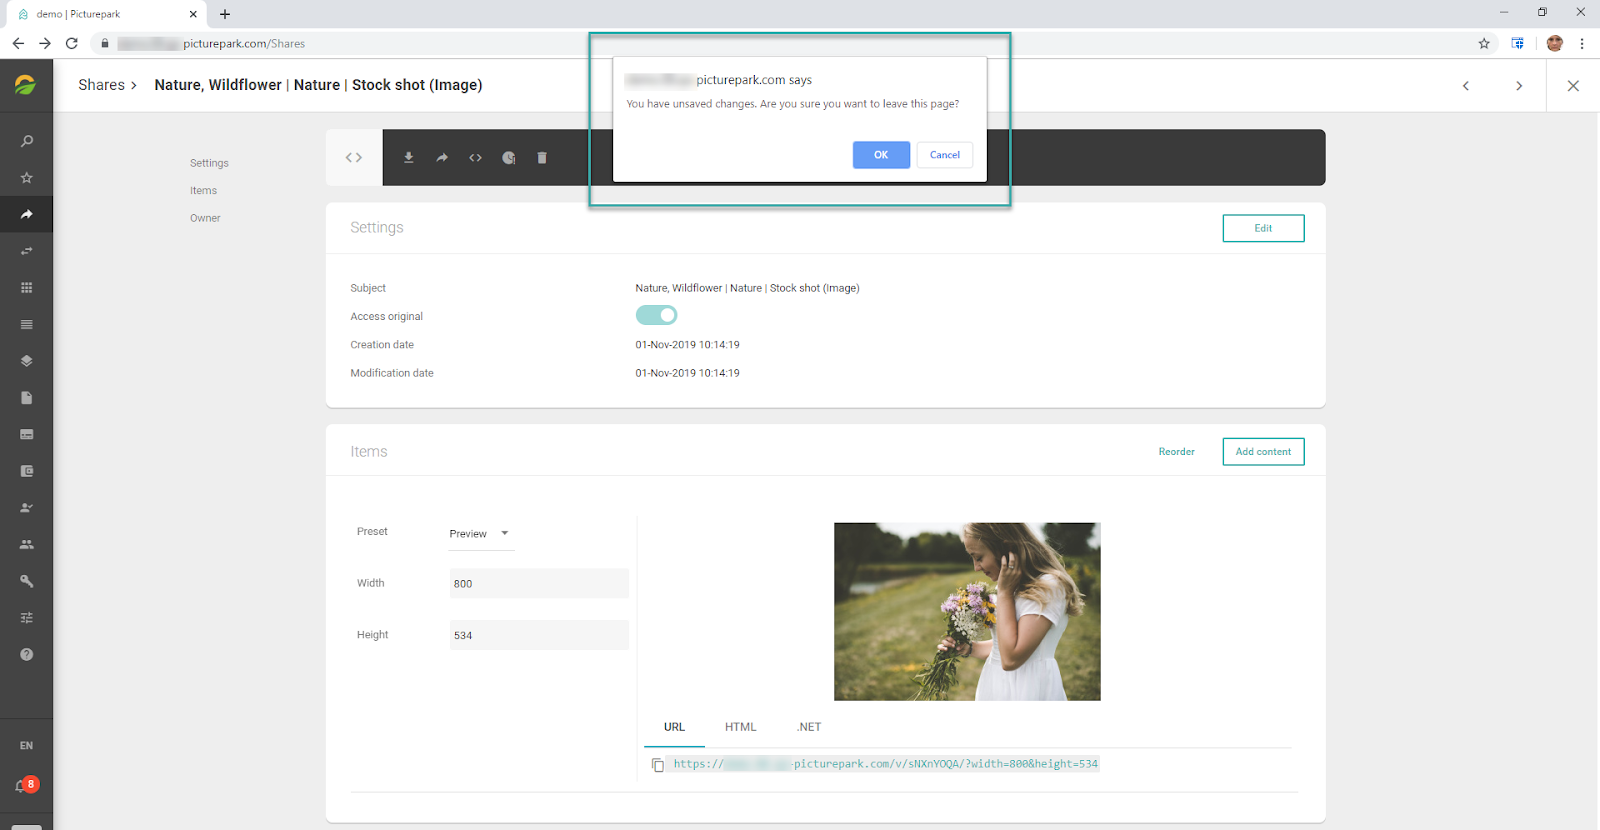Open the card-shaped sidebar icon

coord(27,435)
